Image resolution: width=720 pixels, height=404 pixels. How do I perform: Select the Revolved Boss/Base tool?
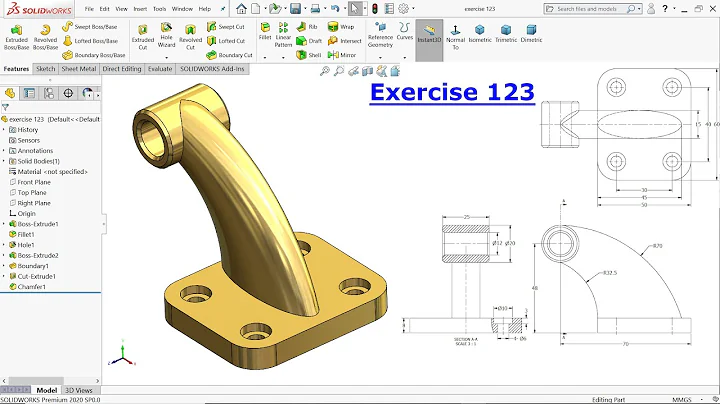click(45, 38)
